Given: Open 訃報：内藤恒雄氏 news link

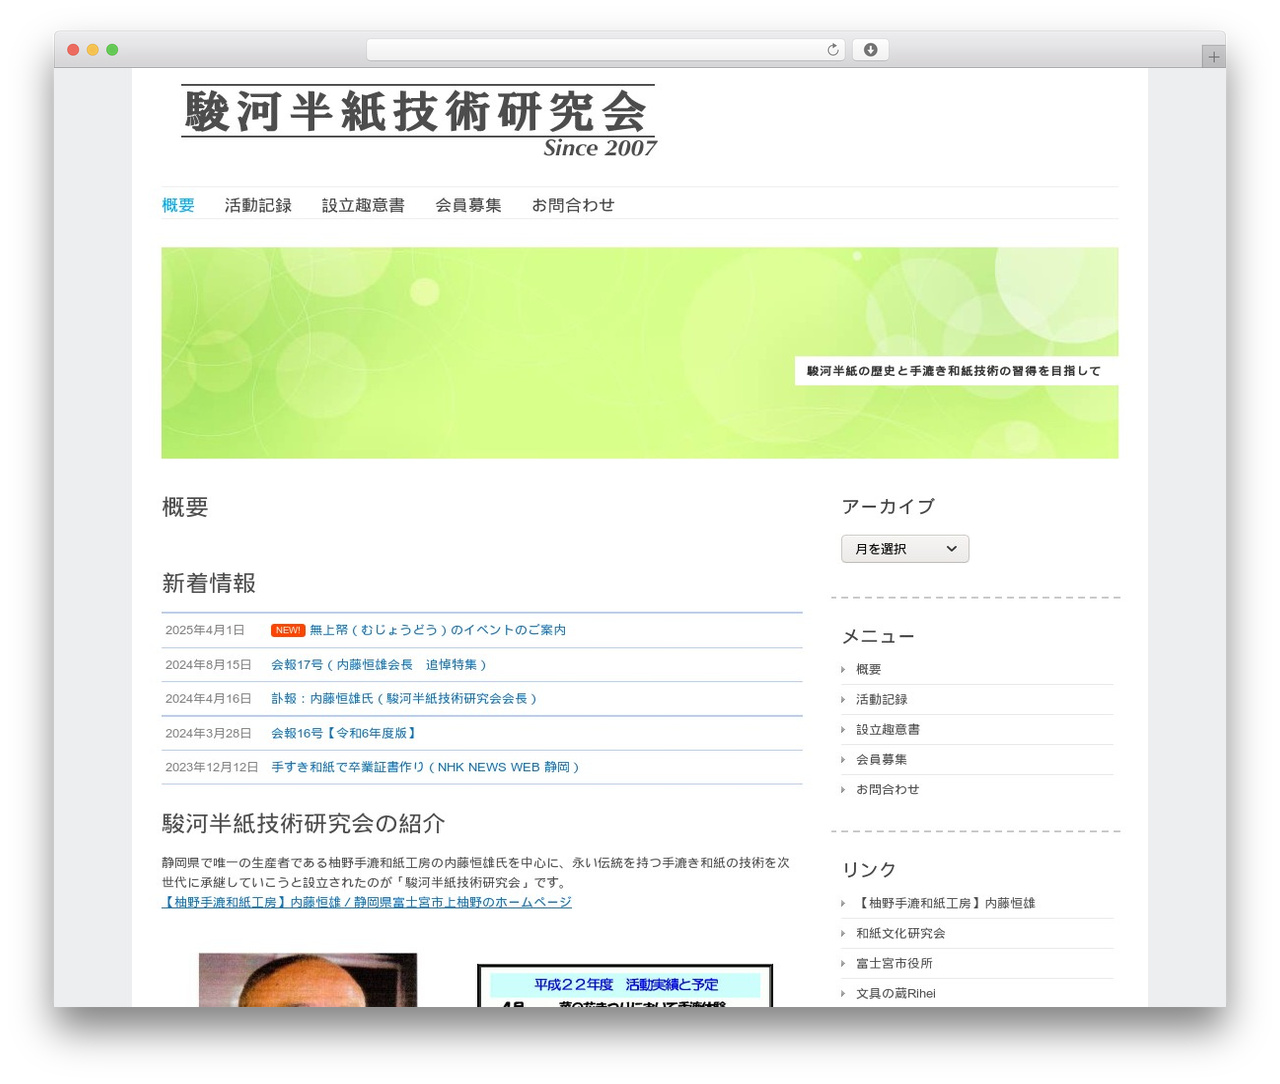Looking at the screenshot, I should point(404,699).
